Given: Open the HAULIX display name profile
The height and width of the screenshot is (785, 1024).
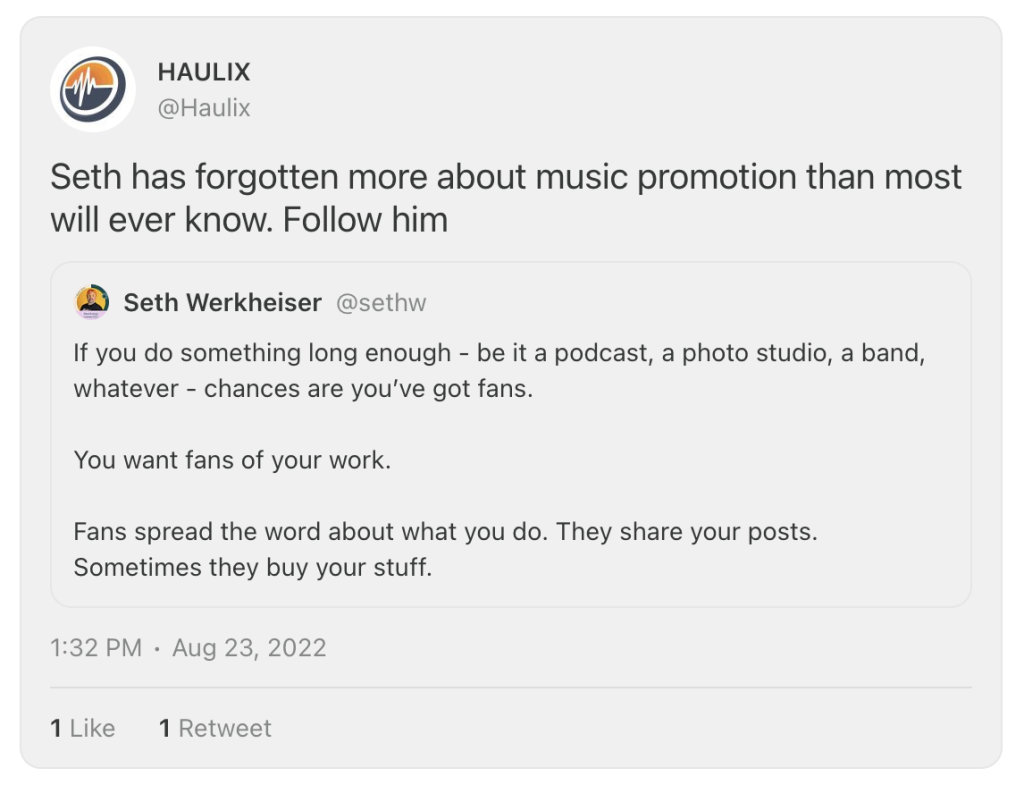Looking at the screenshot, I should tap(204, 72).
